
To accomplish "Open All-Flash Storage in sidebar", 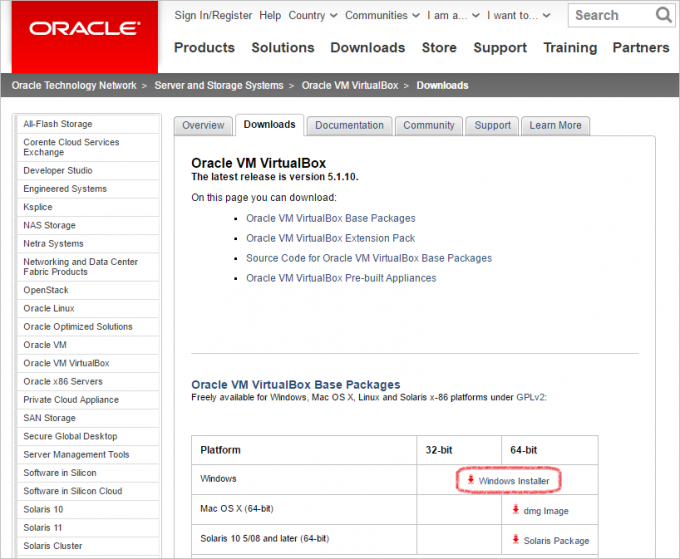I will (x=58, y=124).
